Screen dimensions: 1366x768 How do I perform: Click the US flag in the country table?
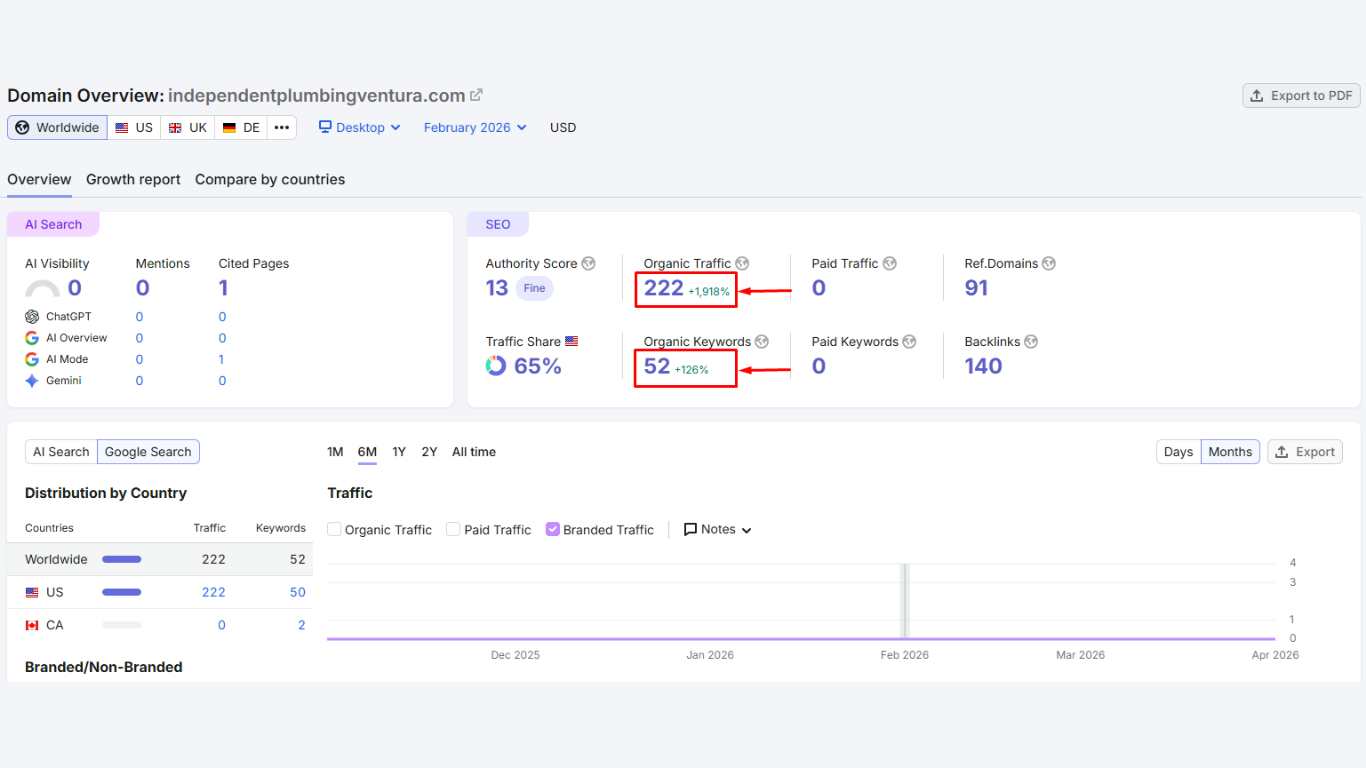[32, 593]
